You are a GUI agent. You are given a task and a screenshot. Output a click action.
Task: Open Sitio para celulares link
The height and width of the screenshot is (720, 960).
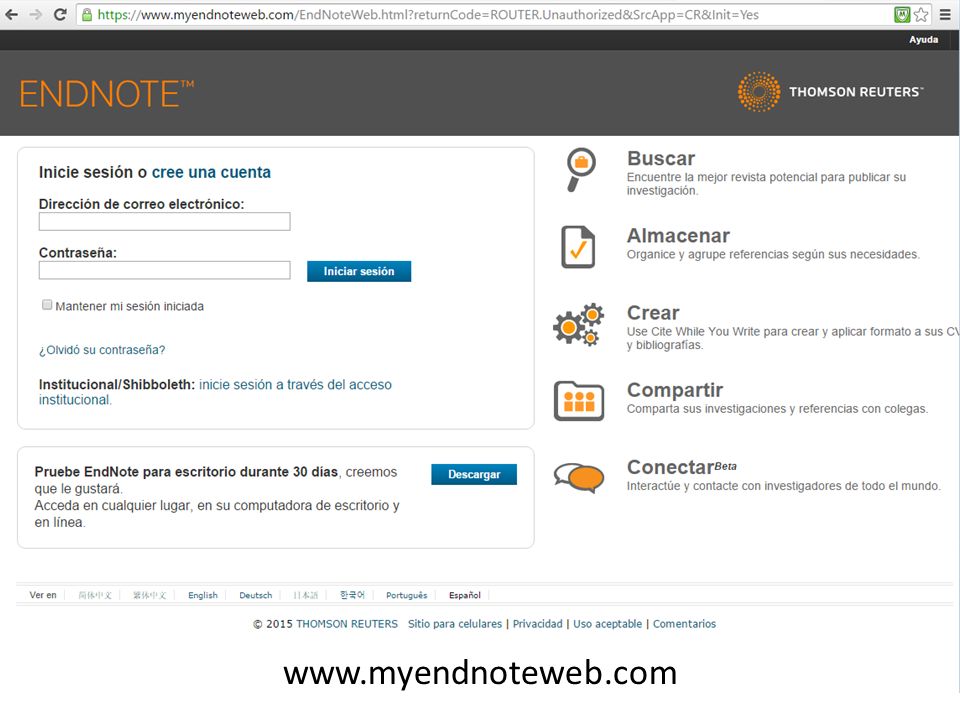[455, 624]
